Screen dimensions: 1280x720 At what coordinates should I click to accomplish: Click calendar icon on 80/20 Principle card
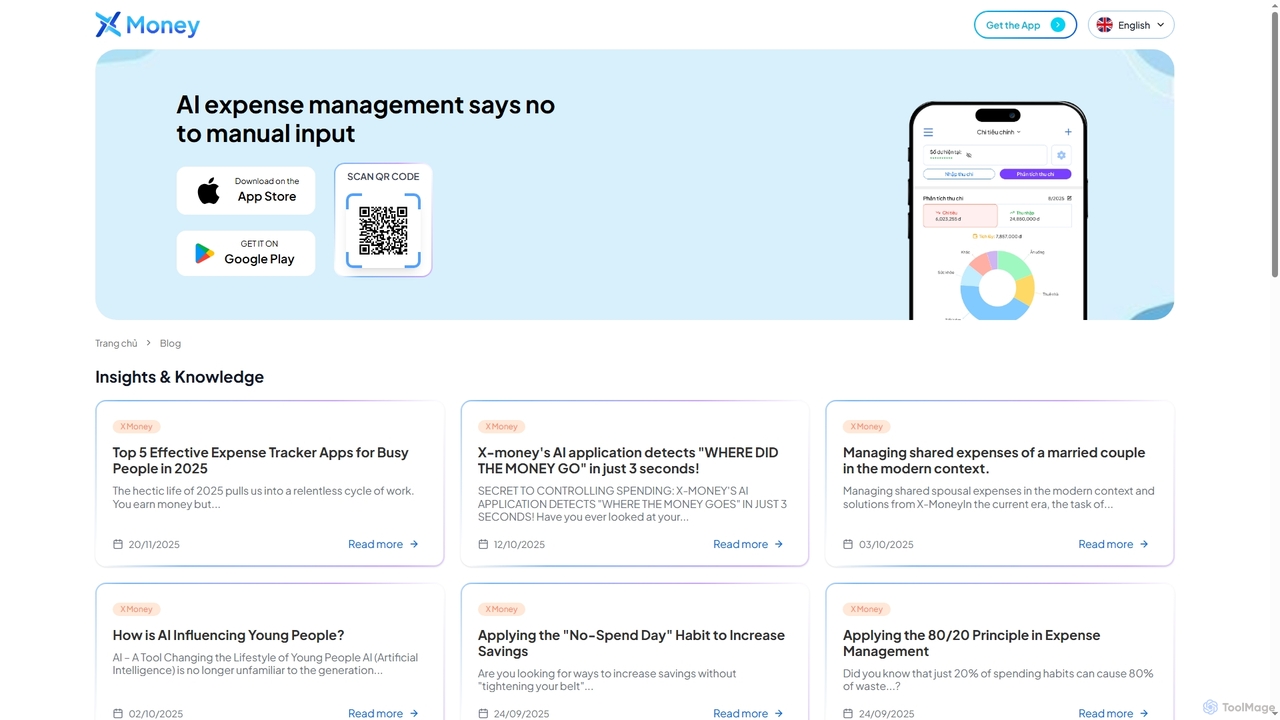coord(848,714)
